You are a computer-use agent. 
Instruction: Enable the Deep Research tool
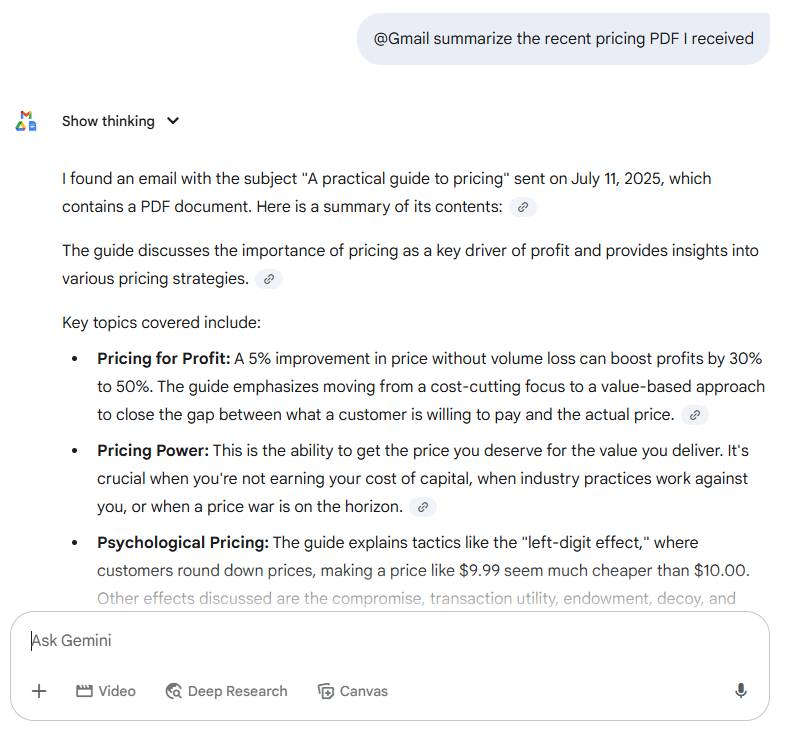226,691
